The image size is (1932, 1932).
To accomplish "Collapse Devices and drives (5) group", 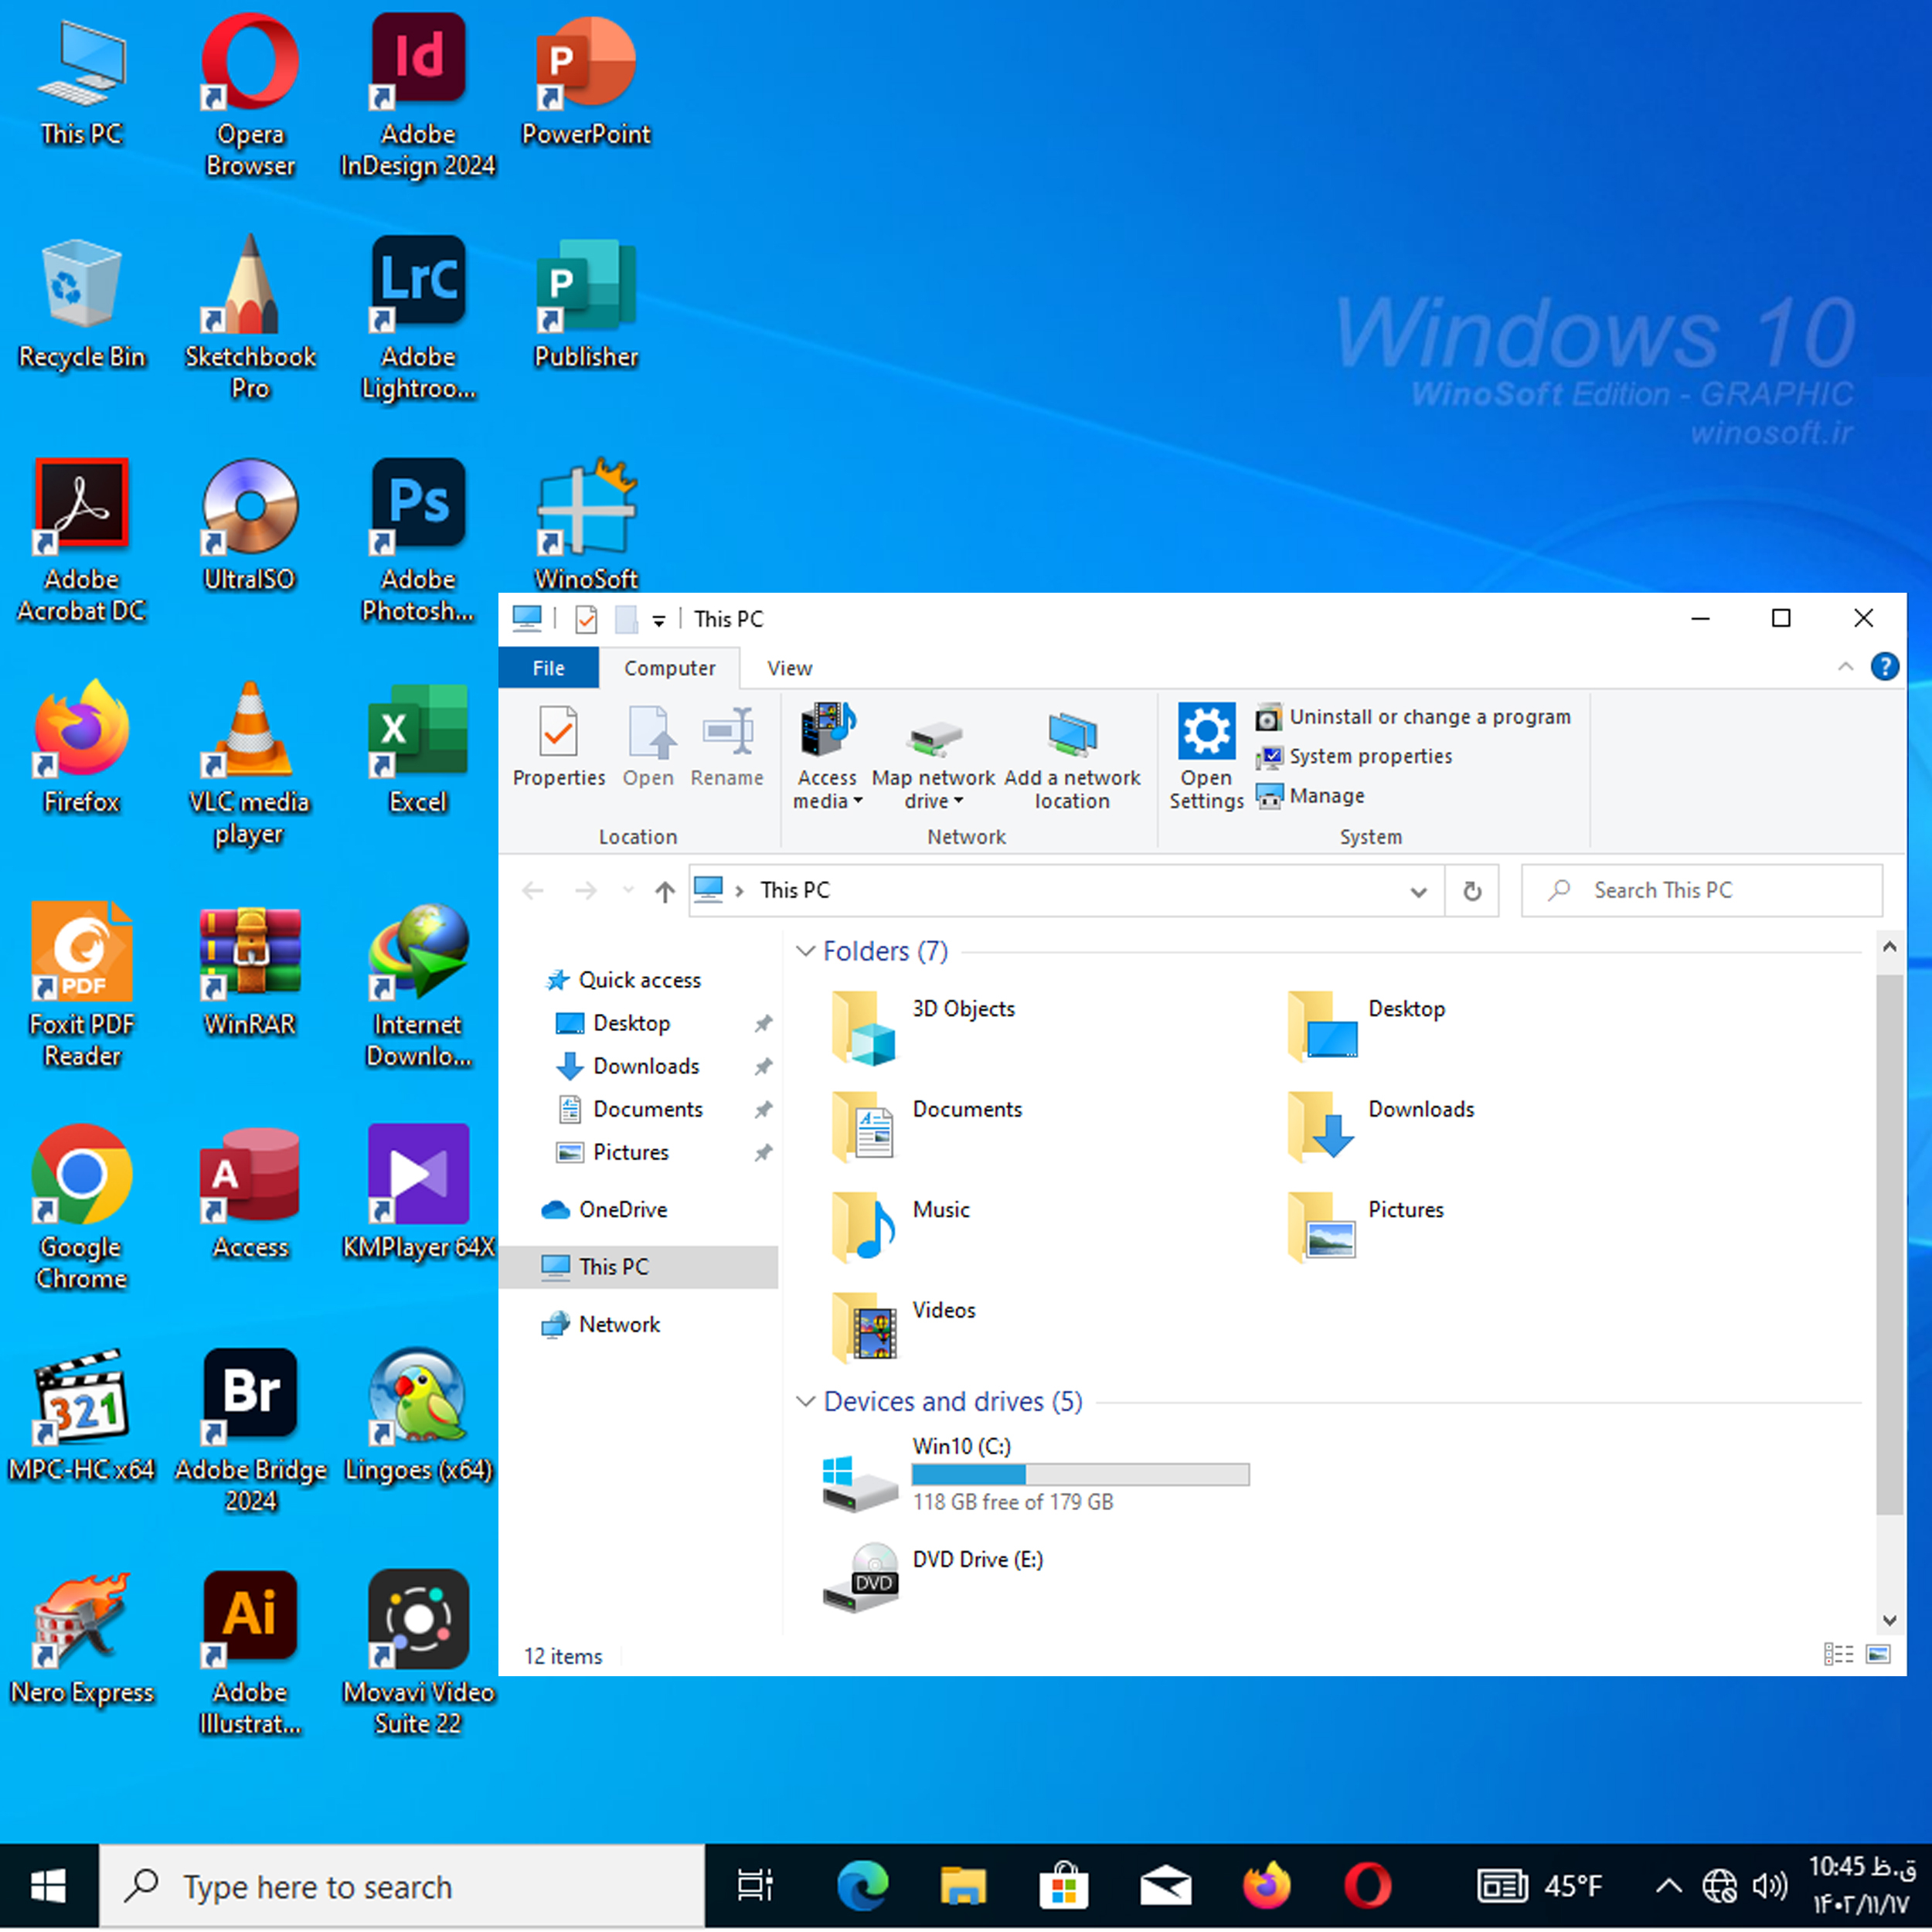I will tap(805, 1402).
